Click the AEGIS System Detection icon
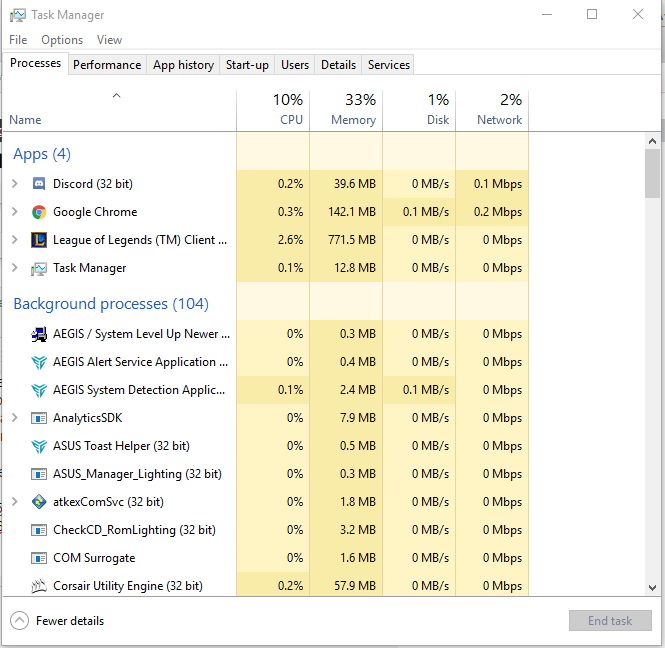This screenshot has width=665, height=648. (39, 391)
